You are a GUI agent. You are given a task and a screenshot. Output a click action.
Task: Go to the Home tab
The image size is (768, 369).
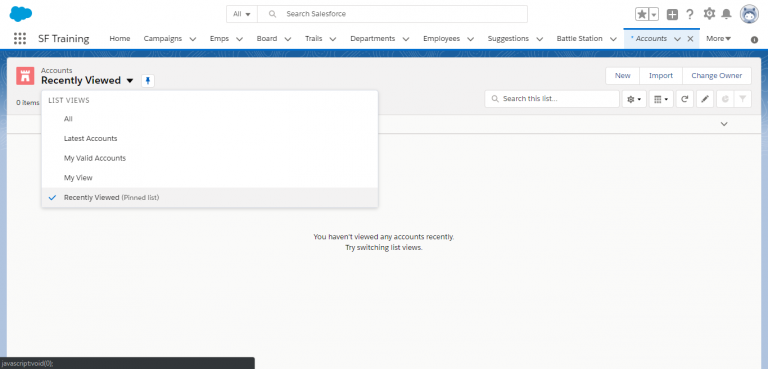pyautogui.click(x=120, y=38)
